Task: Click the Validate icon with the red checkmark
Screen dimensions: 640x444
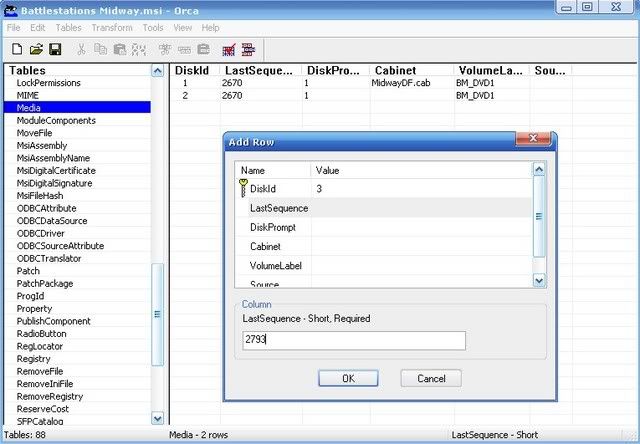Action: [x=229, y=49]
